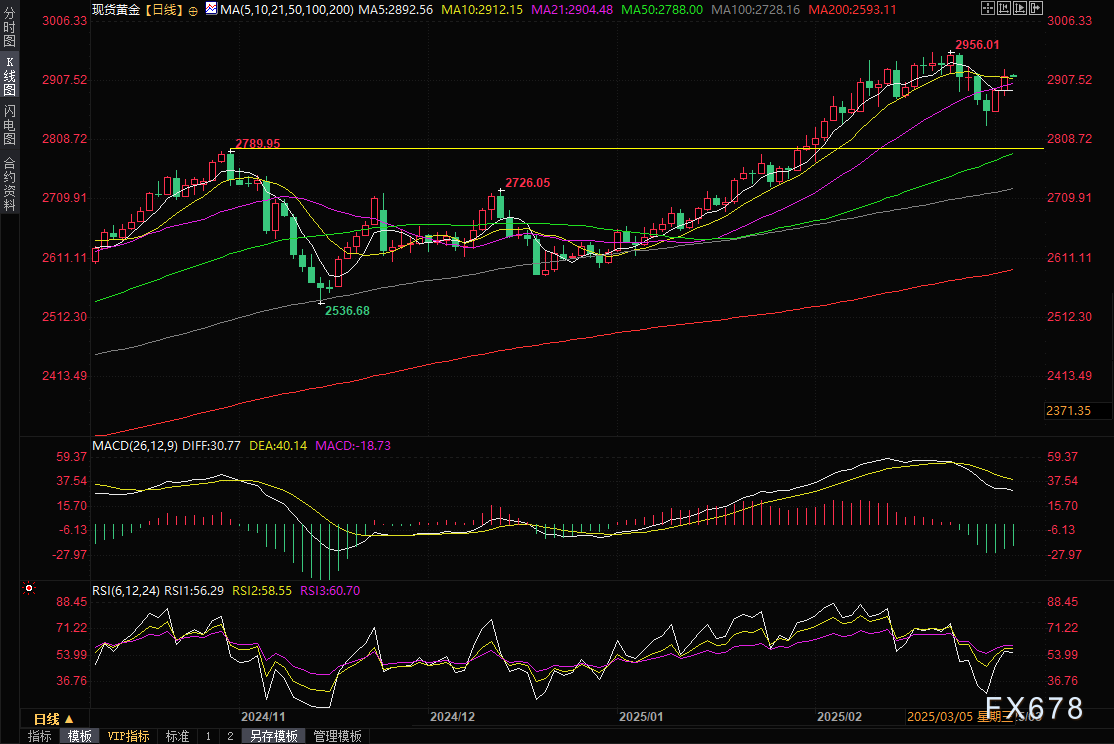1114x744 pixels.
Task: Click the MACD(26,12,9) indicator label
Action: coord(134,444)
